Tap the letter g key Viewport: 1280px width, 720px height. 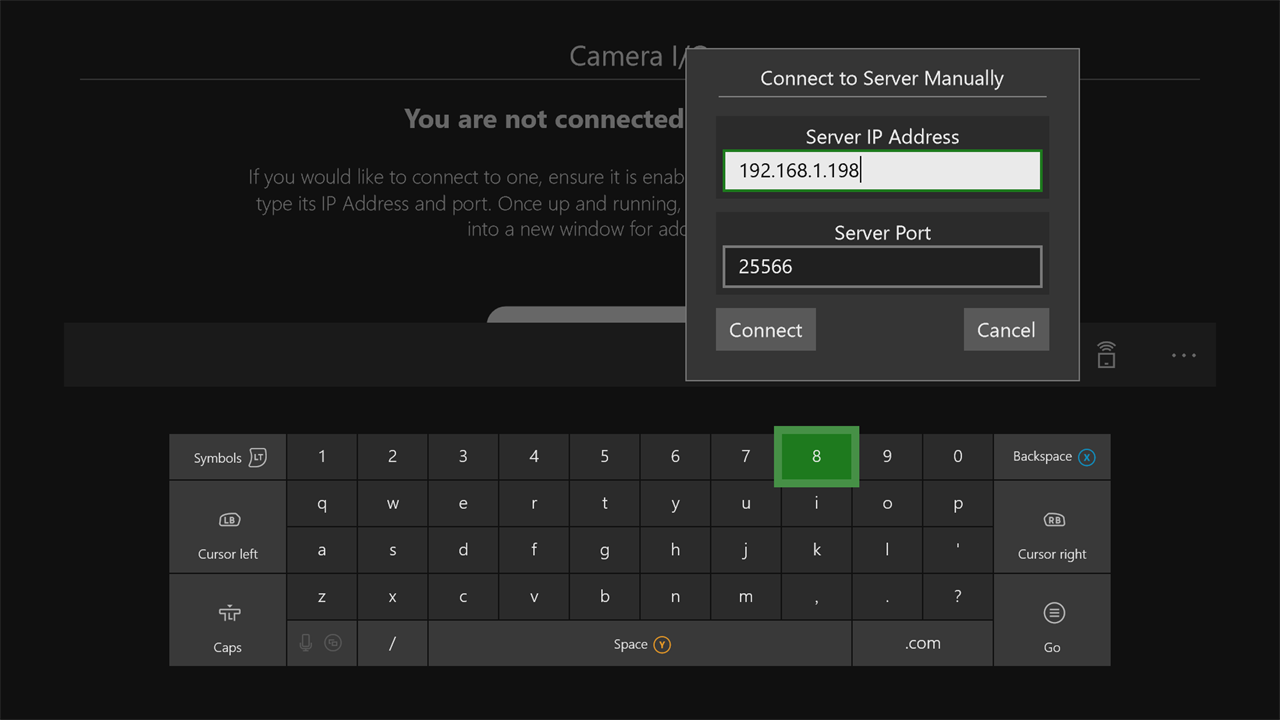click(604, 550)
